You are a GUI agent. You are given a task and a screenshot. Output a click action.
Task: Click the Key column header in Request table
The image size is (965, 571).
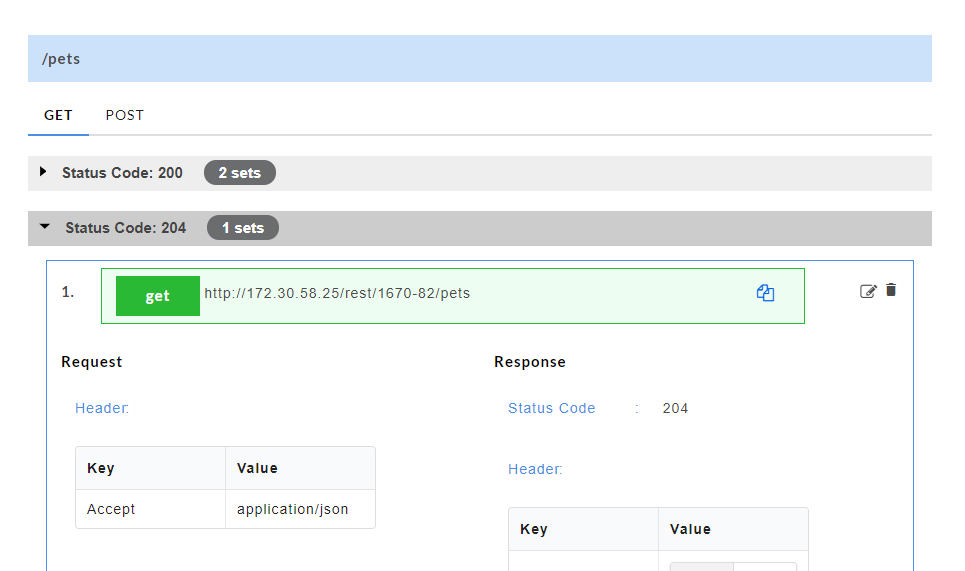pyautogui.click(x=150, y=468)
